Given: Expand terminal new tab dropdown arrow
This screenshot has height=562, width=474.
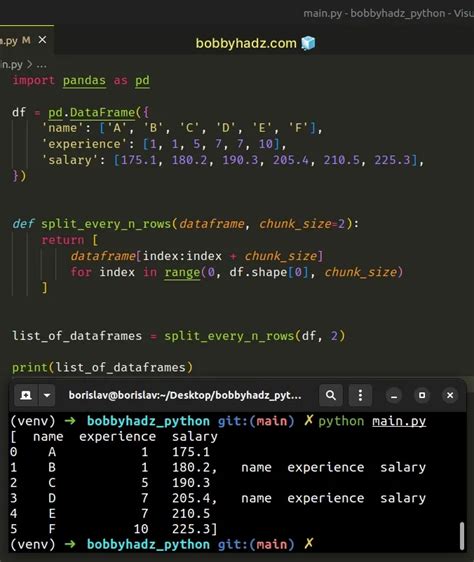Looking at the screenshot, I should coord(47,395).
